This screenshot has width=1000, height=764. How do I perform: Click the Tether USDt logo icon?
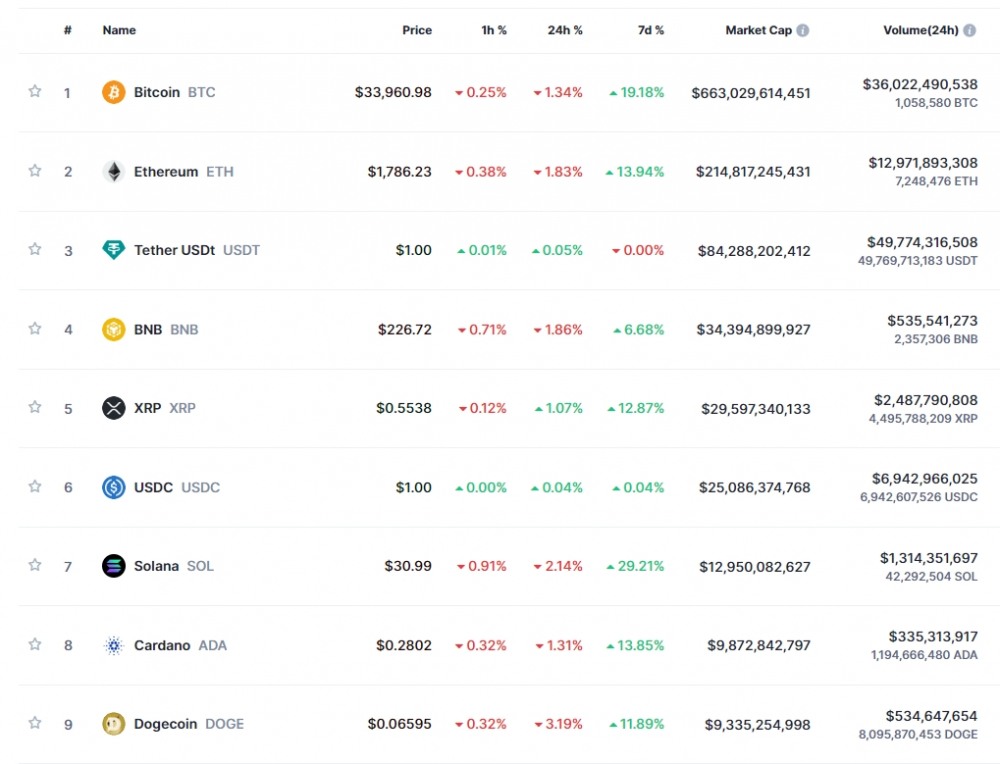click(x=114, y=250)
